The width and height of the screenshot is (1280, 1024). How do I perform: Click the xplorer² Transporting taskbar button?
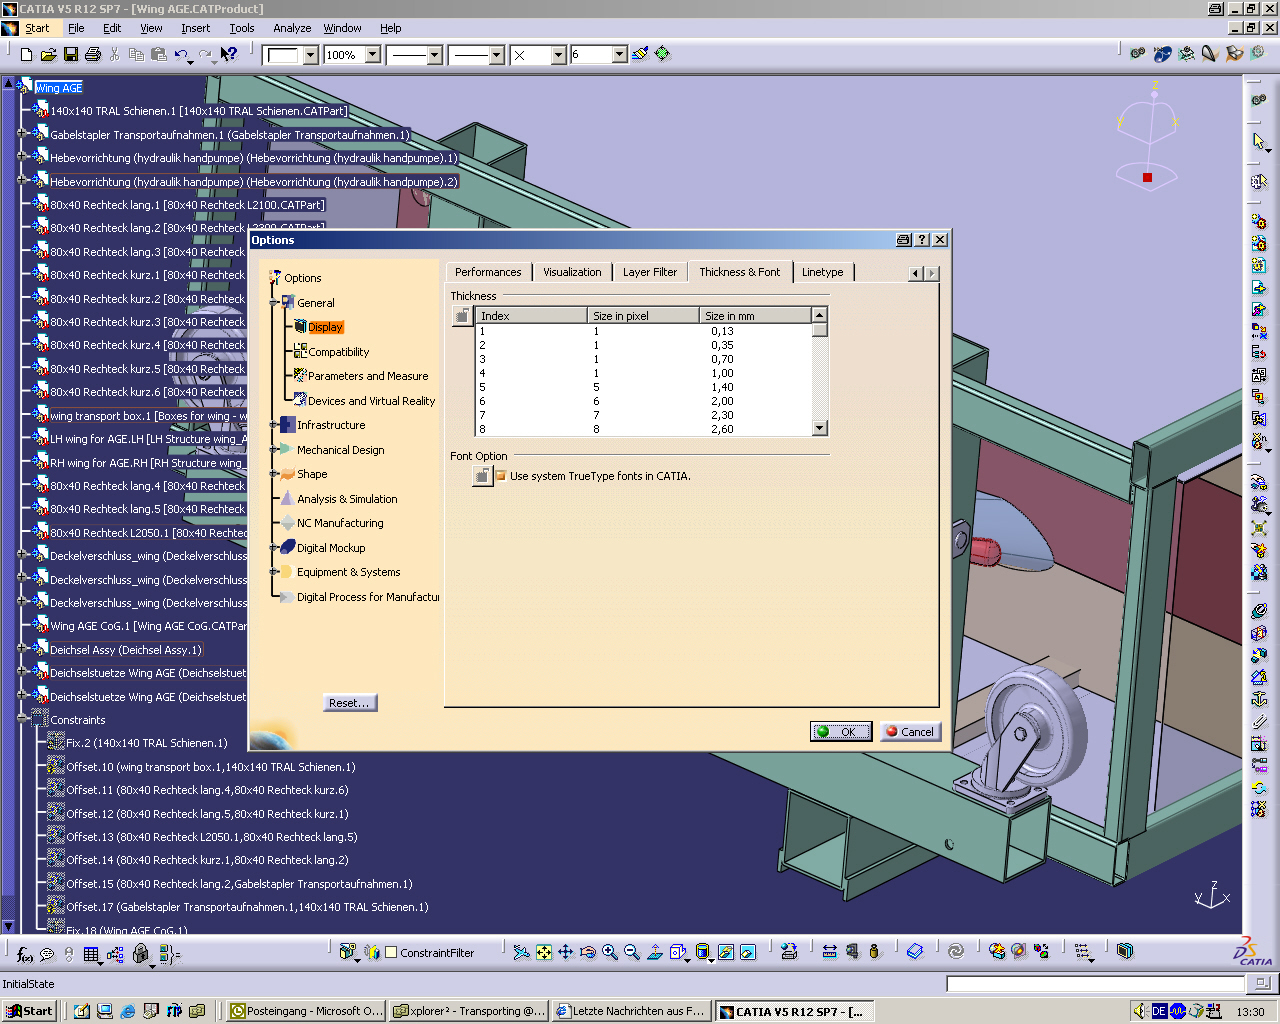tap(469, 1011)
